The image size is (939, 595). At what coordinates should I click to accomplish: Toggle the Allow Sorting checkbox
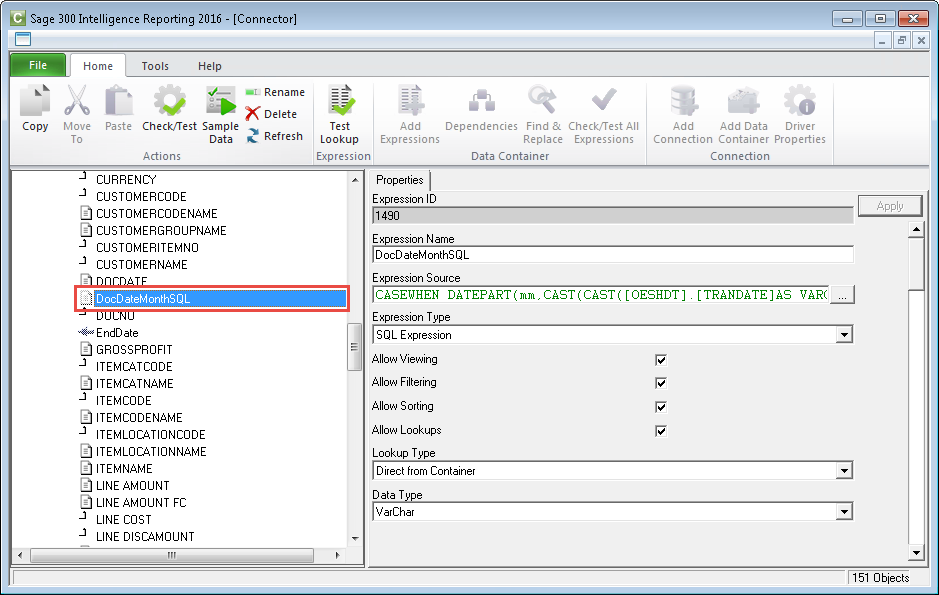[x=661, y=407]
